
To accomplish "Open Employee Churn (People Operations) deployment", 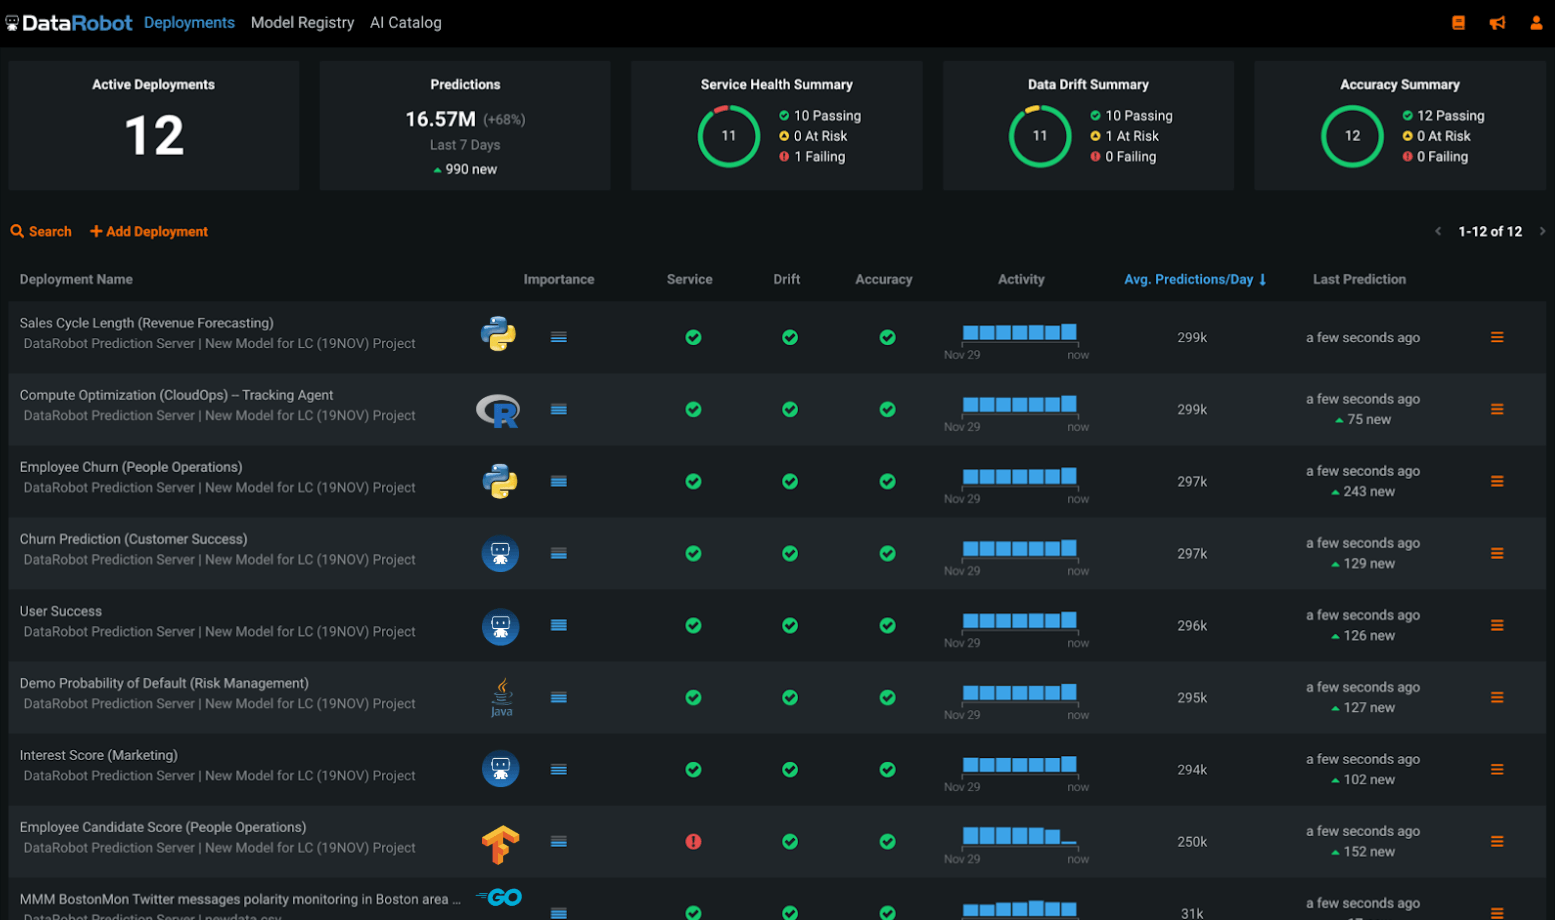I will [131, 467].
